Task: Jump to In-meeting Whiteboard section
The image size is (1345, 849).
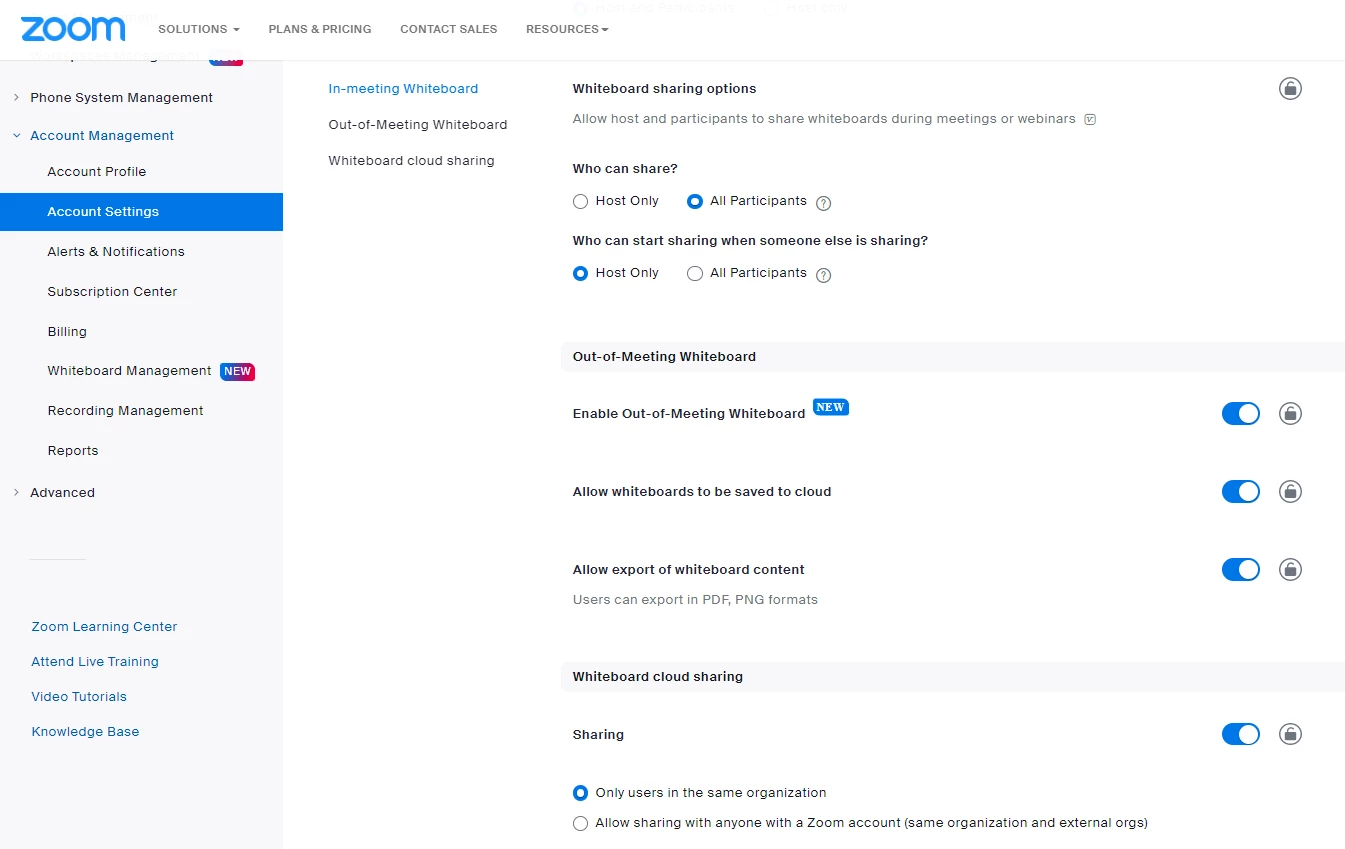Action: click(x=403, y=89)
